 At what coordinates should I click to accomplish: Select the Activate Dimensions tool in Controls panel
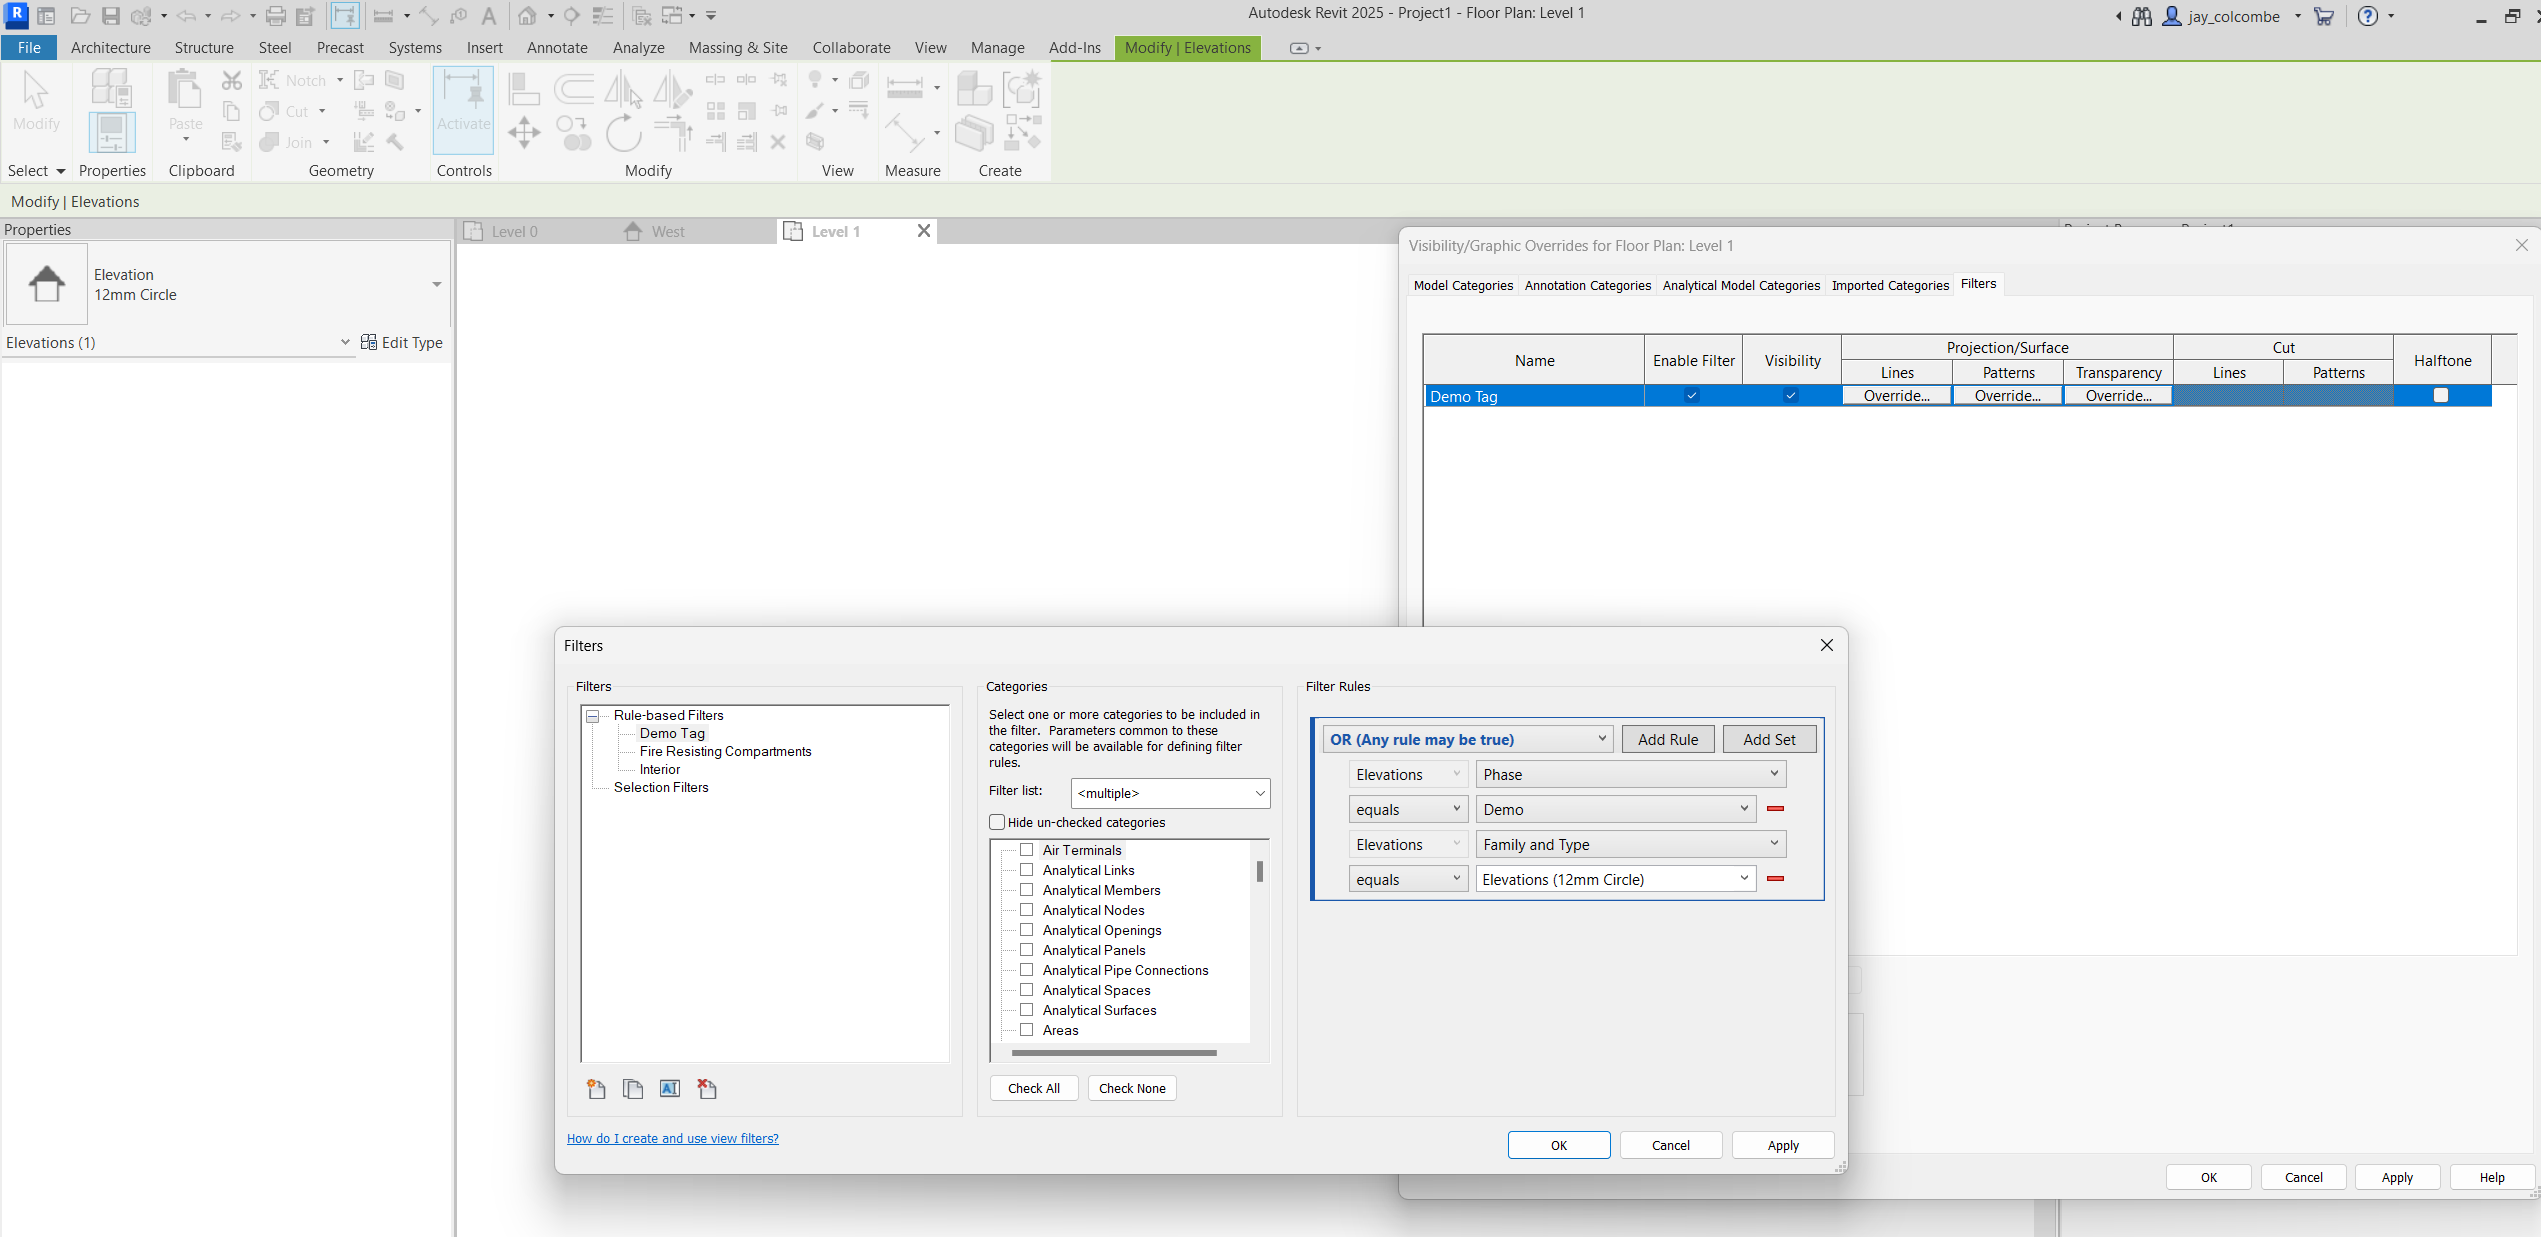point(463,108)
